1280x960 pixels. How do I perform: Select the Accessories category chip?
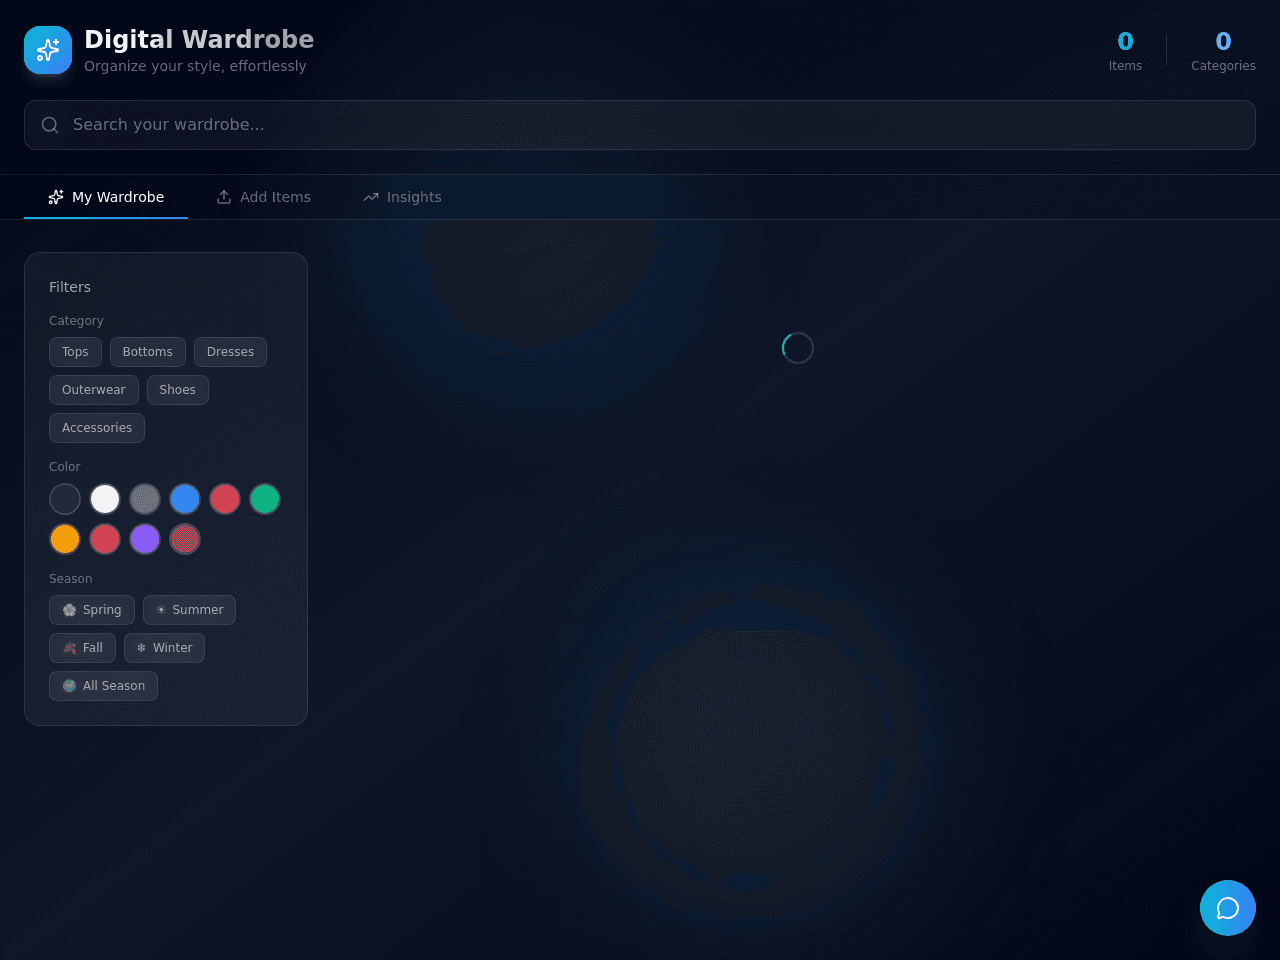pyautogui.click(x=97, y=428)
